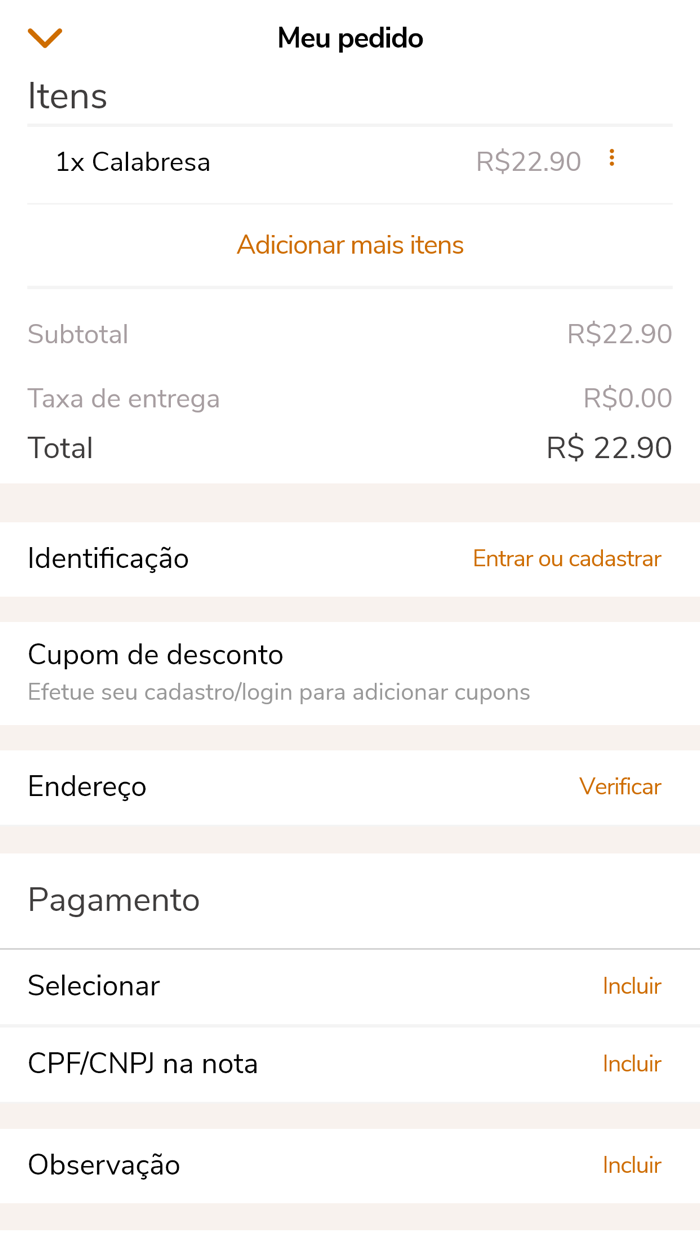The width and height of the screenshot is (700, 1244).
Task: Click Verificar next to Endereço
Action: (620, 786)
